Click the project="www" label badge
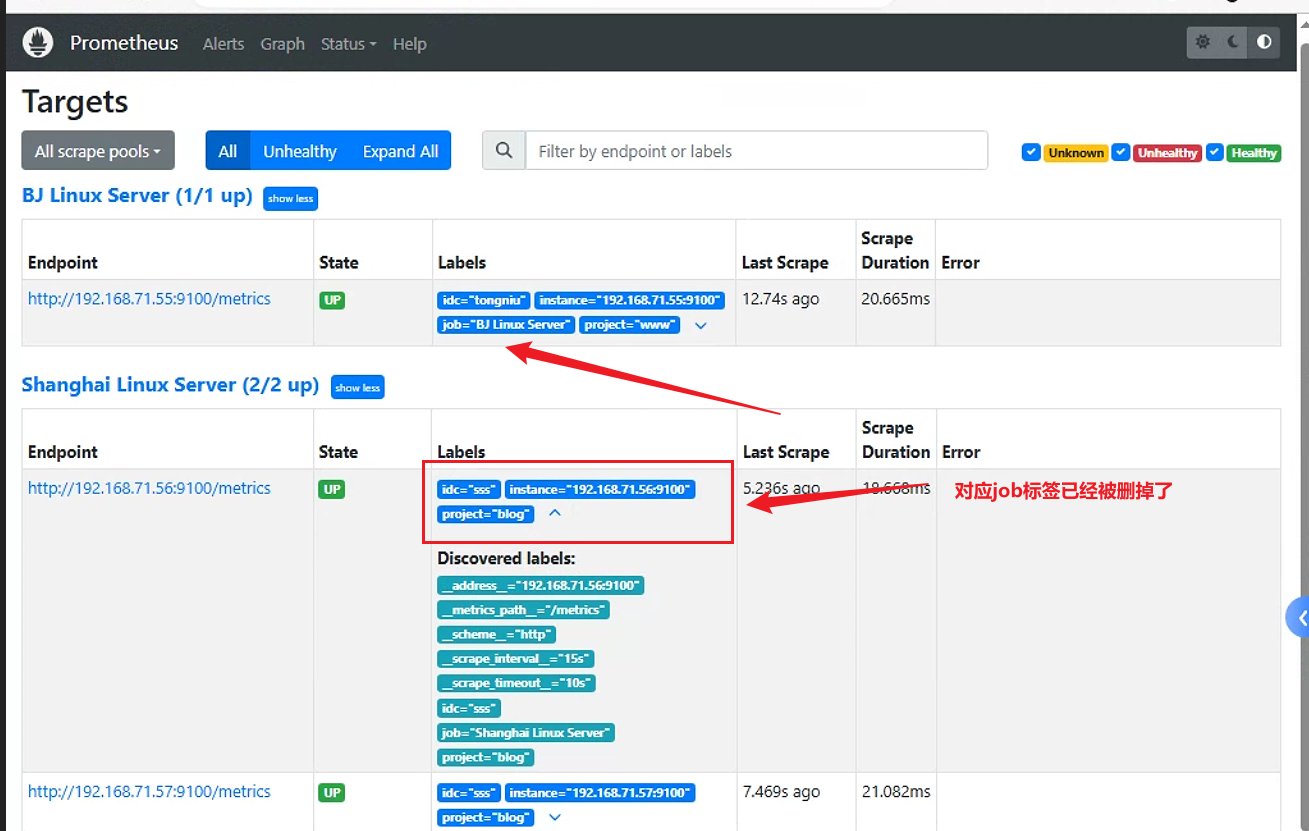Image resolution: width=1309 pixels, height=831 pixels. click(631, 325)
